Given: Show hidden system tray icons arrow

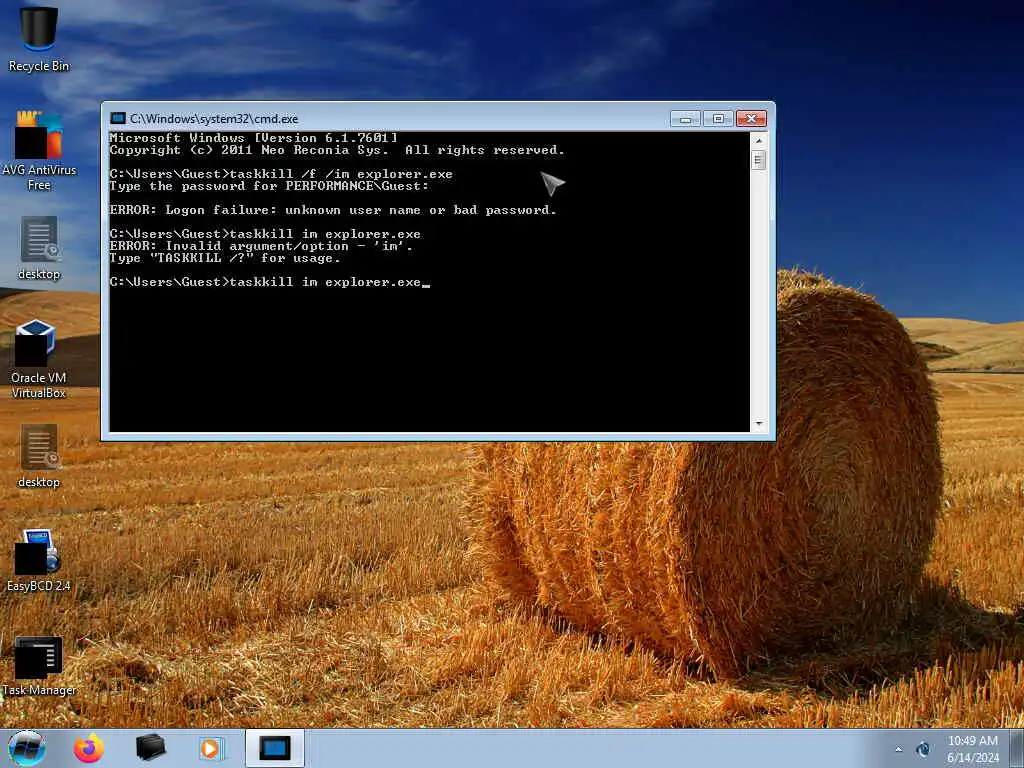Looking at the screenshot, I should tap(899, 749).
